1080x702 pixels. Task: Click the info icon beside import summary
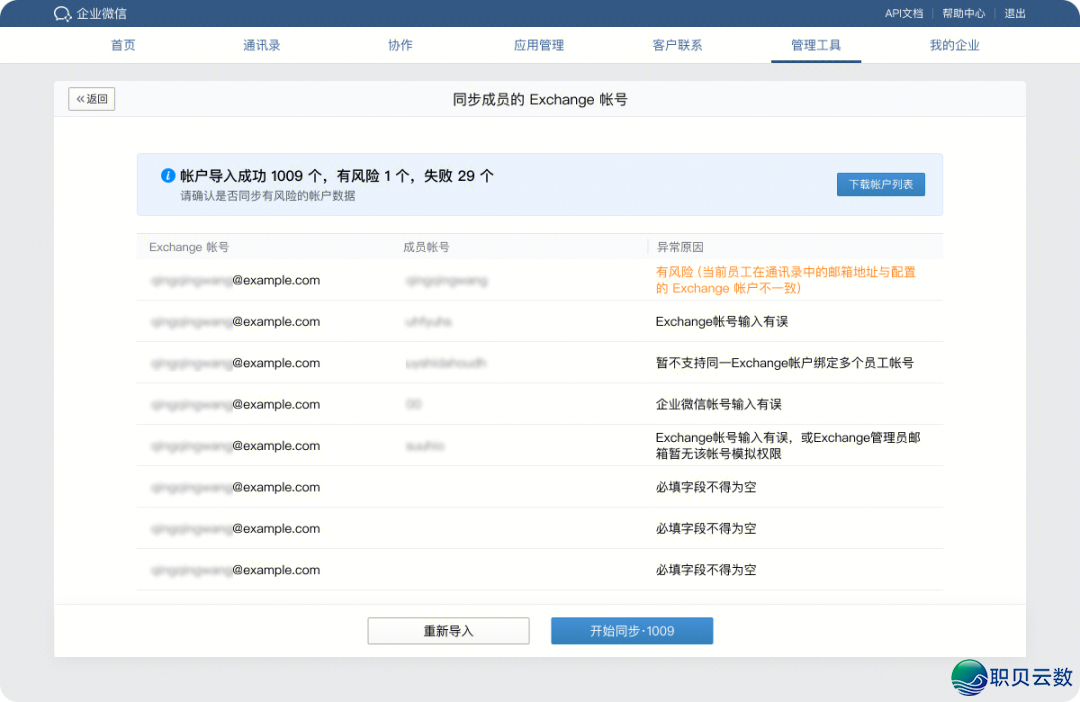[x=168, y=175]
